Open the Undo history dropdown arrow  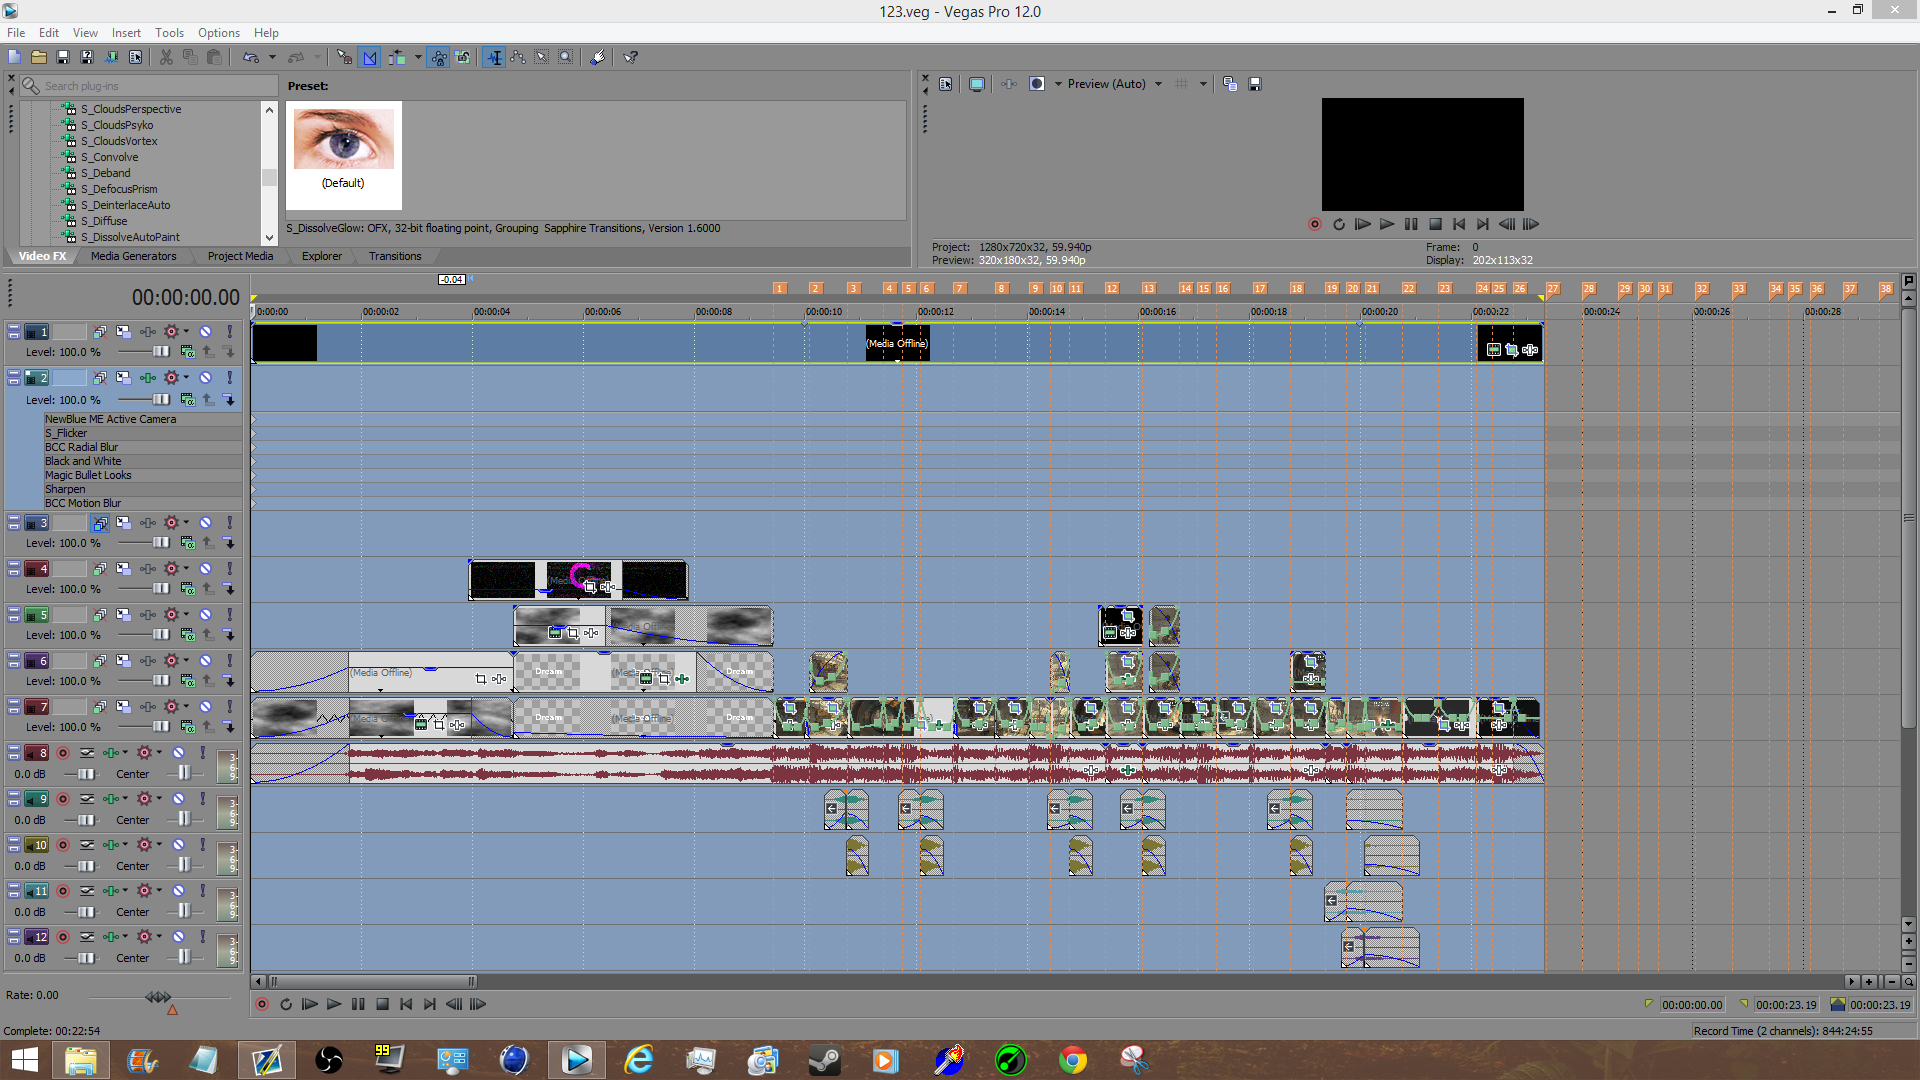pyautogui.click(x=272, y=58)
